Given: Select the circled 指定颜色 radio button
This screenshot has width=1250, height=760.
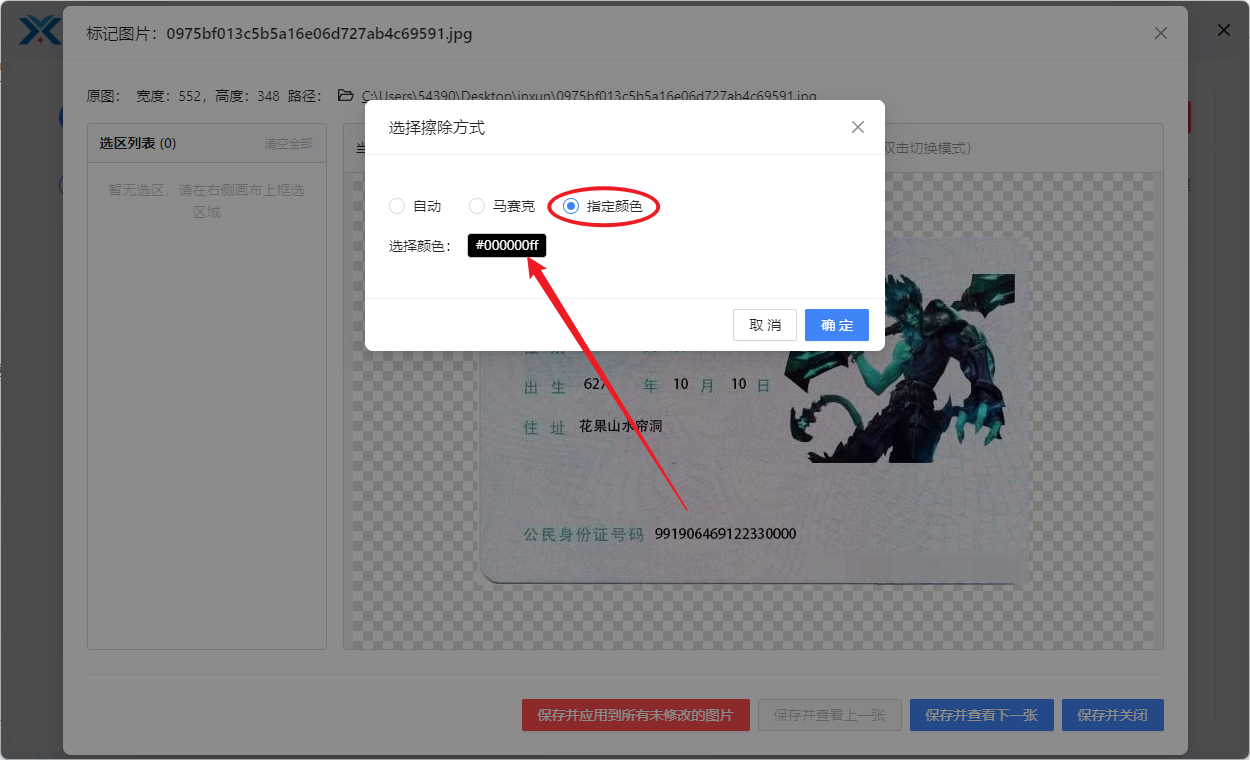Looking at the screenshot, I should pos(570,206).
